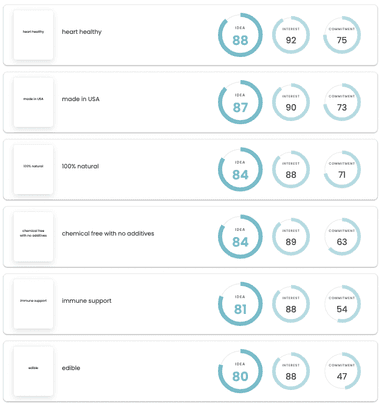Select the heart healthy Interest score 92 ring
The width and height of the screenshot is (384, 406).
click(291, 35)
